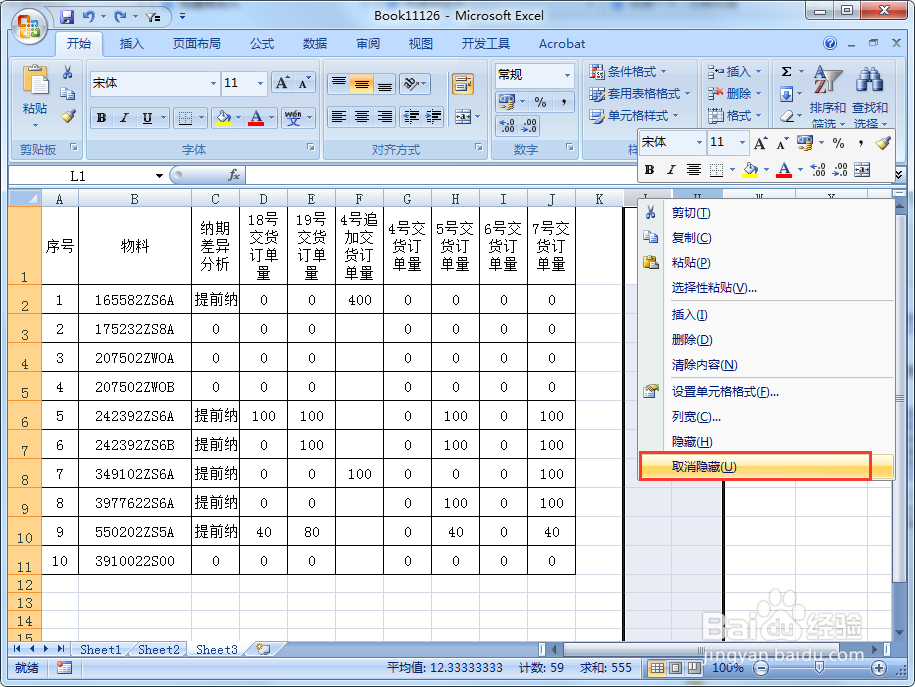This screenshot has height=687, width=915.
Task: Align text right in ribbon
Action: point(385,117)
